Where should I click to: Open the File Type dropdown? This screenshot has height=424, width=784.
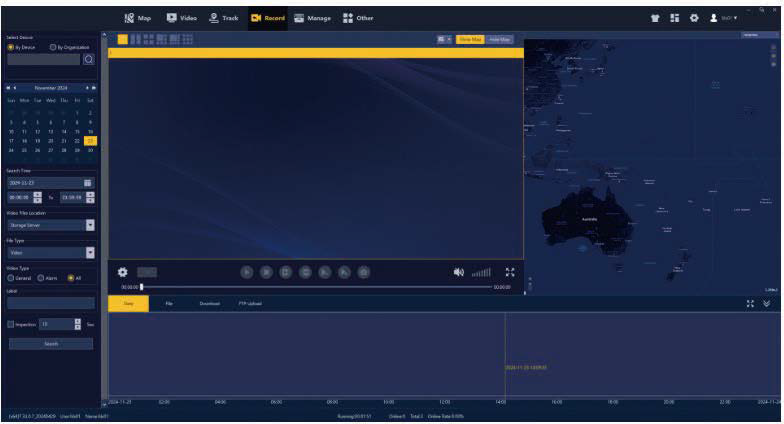point(89,253)
